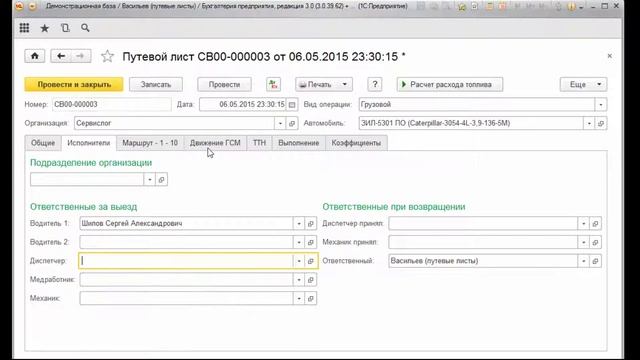Show document postings Дт/Кт icon

[273, 84]
